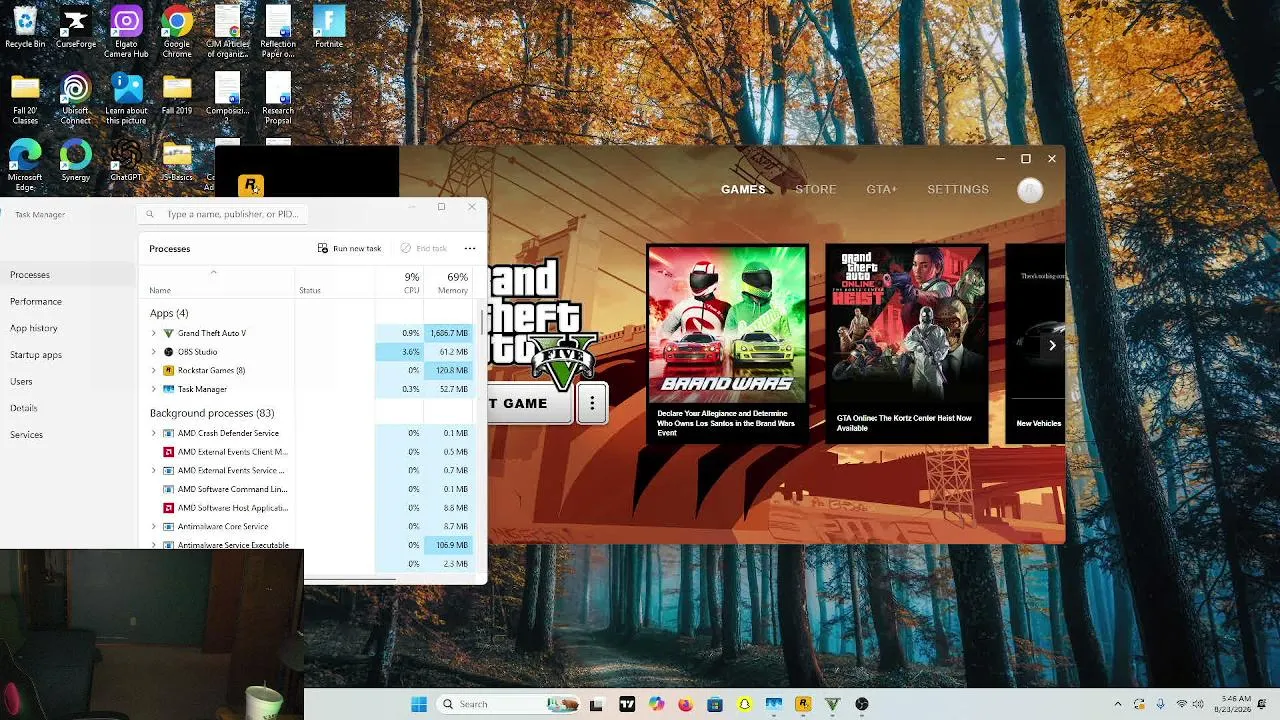Switch to the STORE tab in launcher

point(816,189)
